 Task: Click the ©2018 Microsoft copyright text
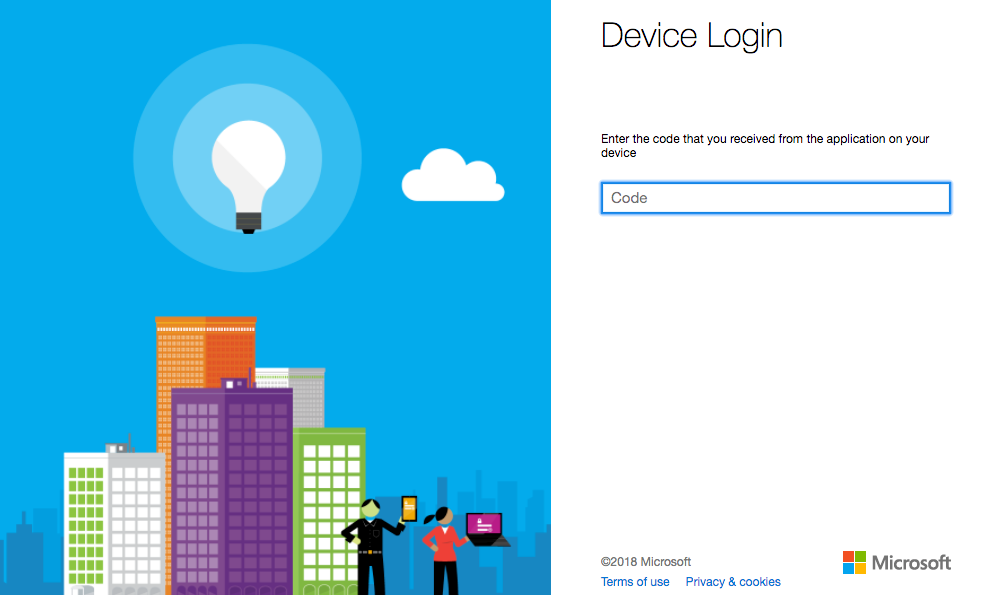pos(645,562)
